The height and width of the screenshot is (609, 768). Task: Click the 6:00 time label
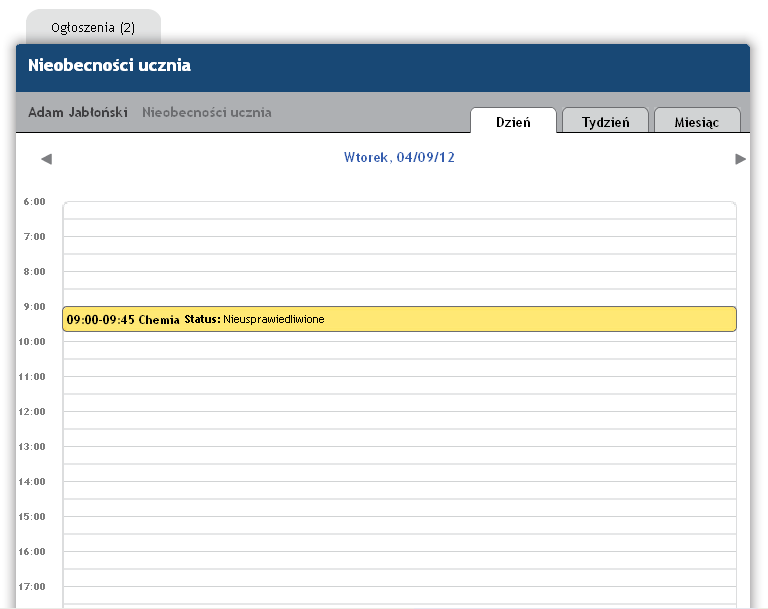click(x=34, y=201)
